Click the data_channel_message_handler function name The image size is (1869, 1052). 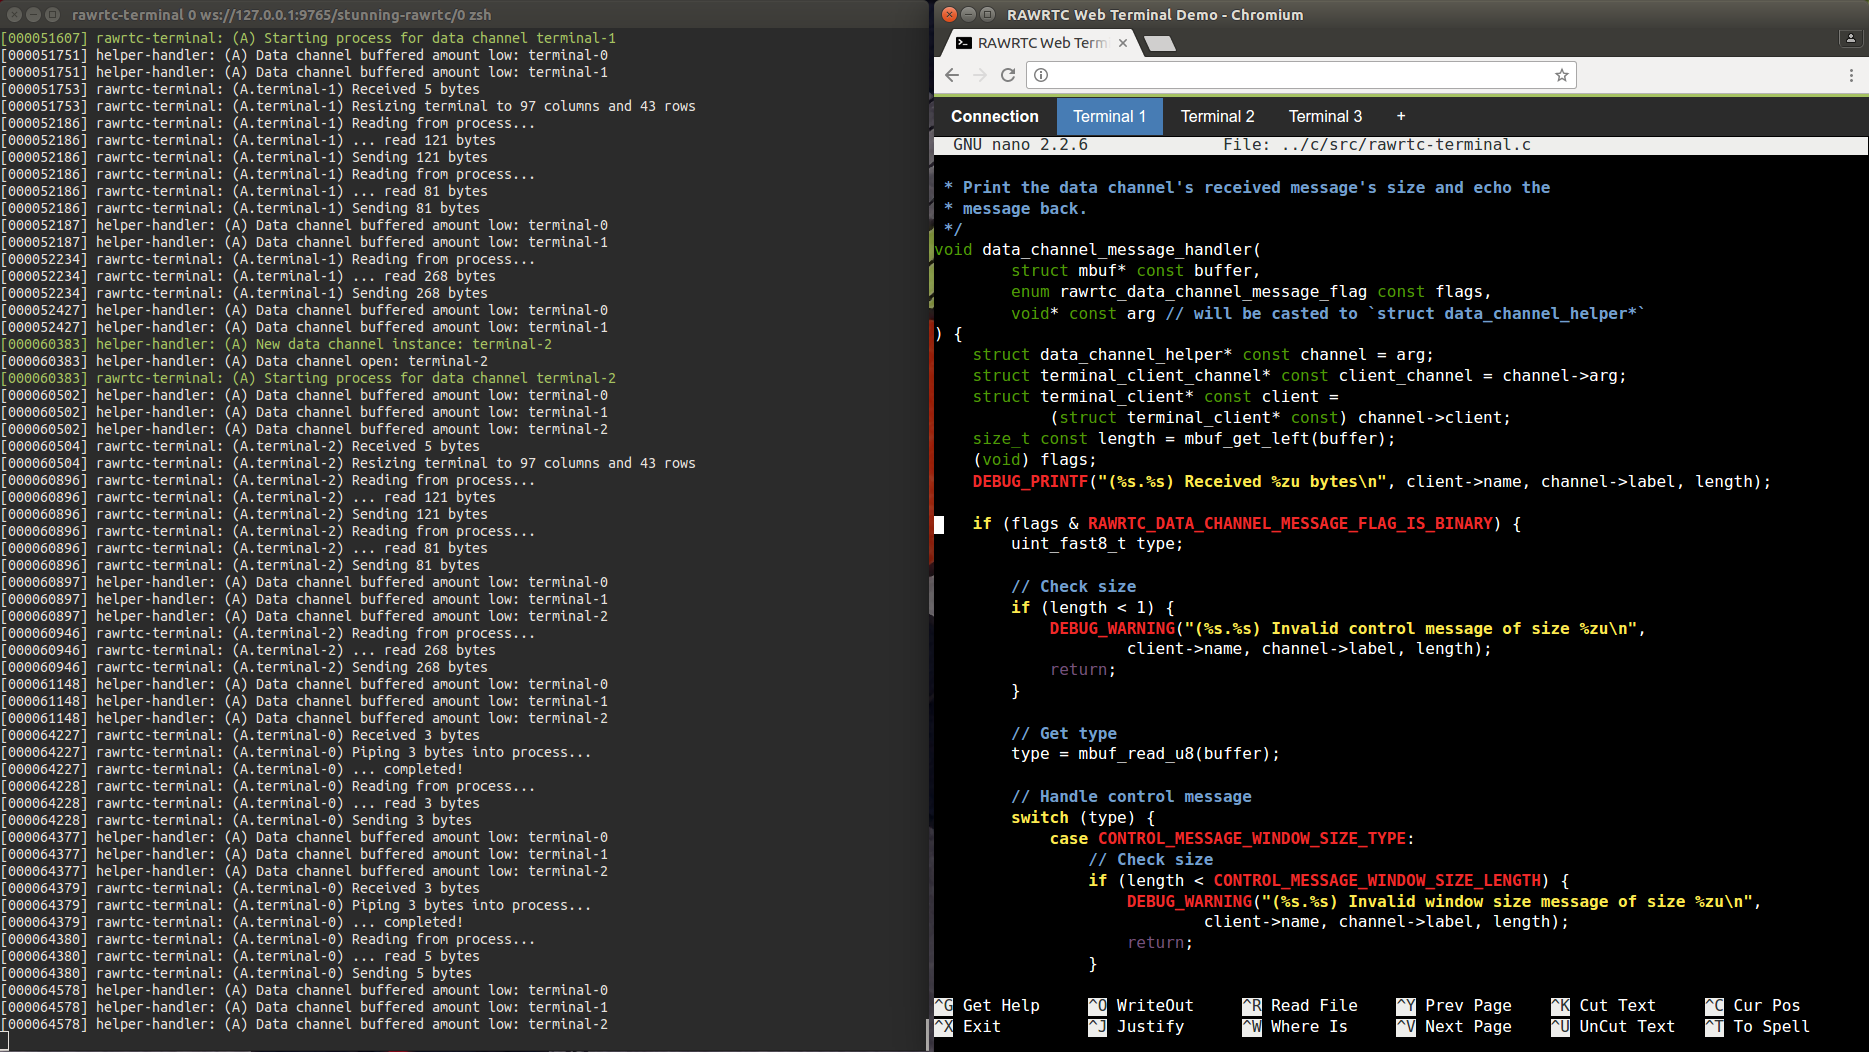click(1117, 250)
